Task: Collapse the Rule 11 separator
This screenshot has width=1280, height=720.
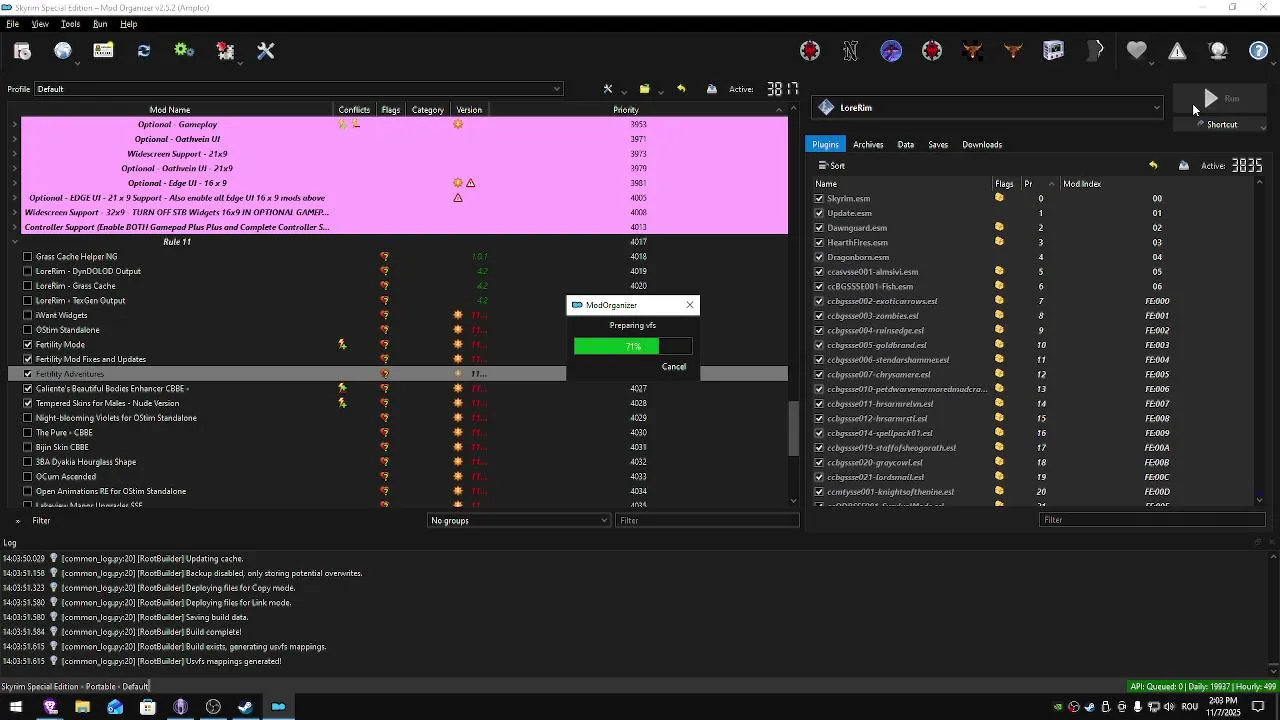Action: pyautogui.click(x=15, y=242)
